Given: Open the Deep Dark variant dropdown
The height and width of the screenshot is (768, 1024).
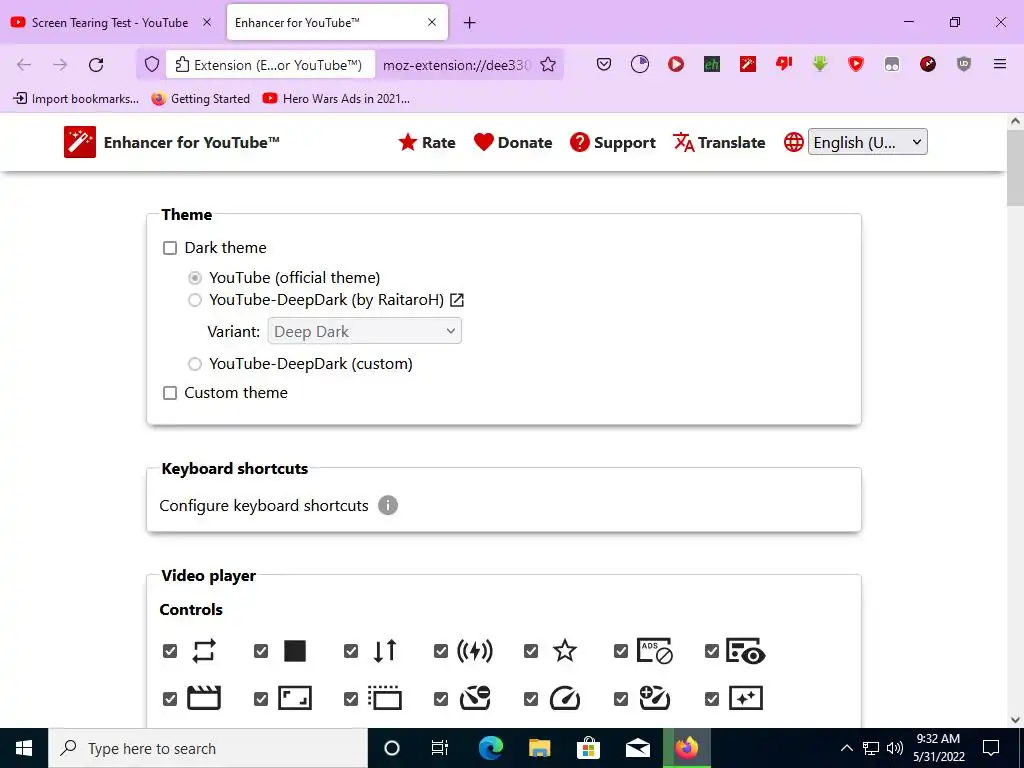Looking at the screenshot, I should [364, 331].
